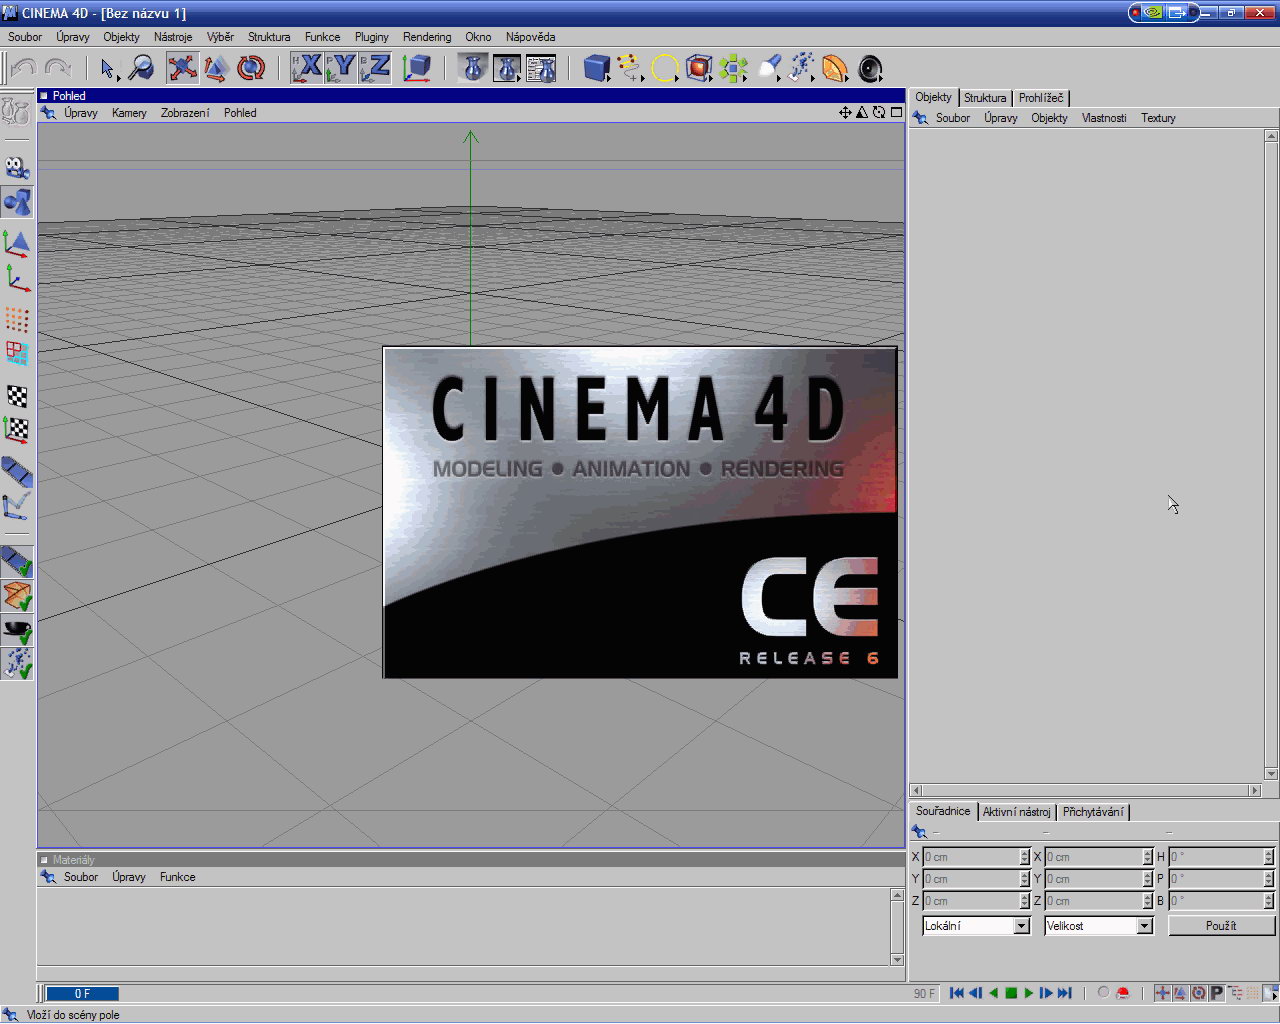The width and height of the screenshot is (1280, 1024).
Task: Switch to the Struktura tab
Action: click(x=985, y=98)
